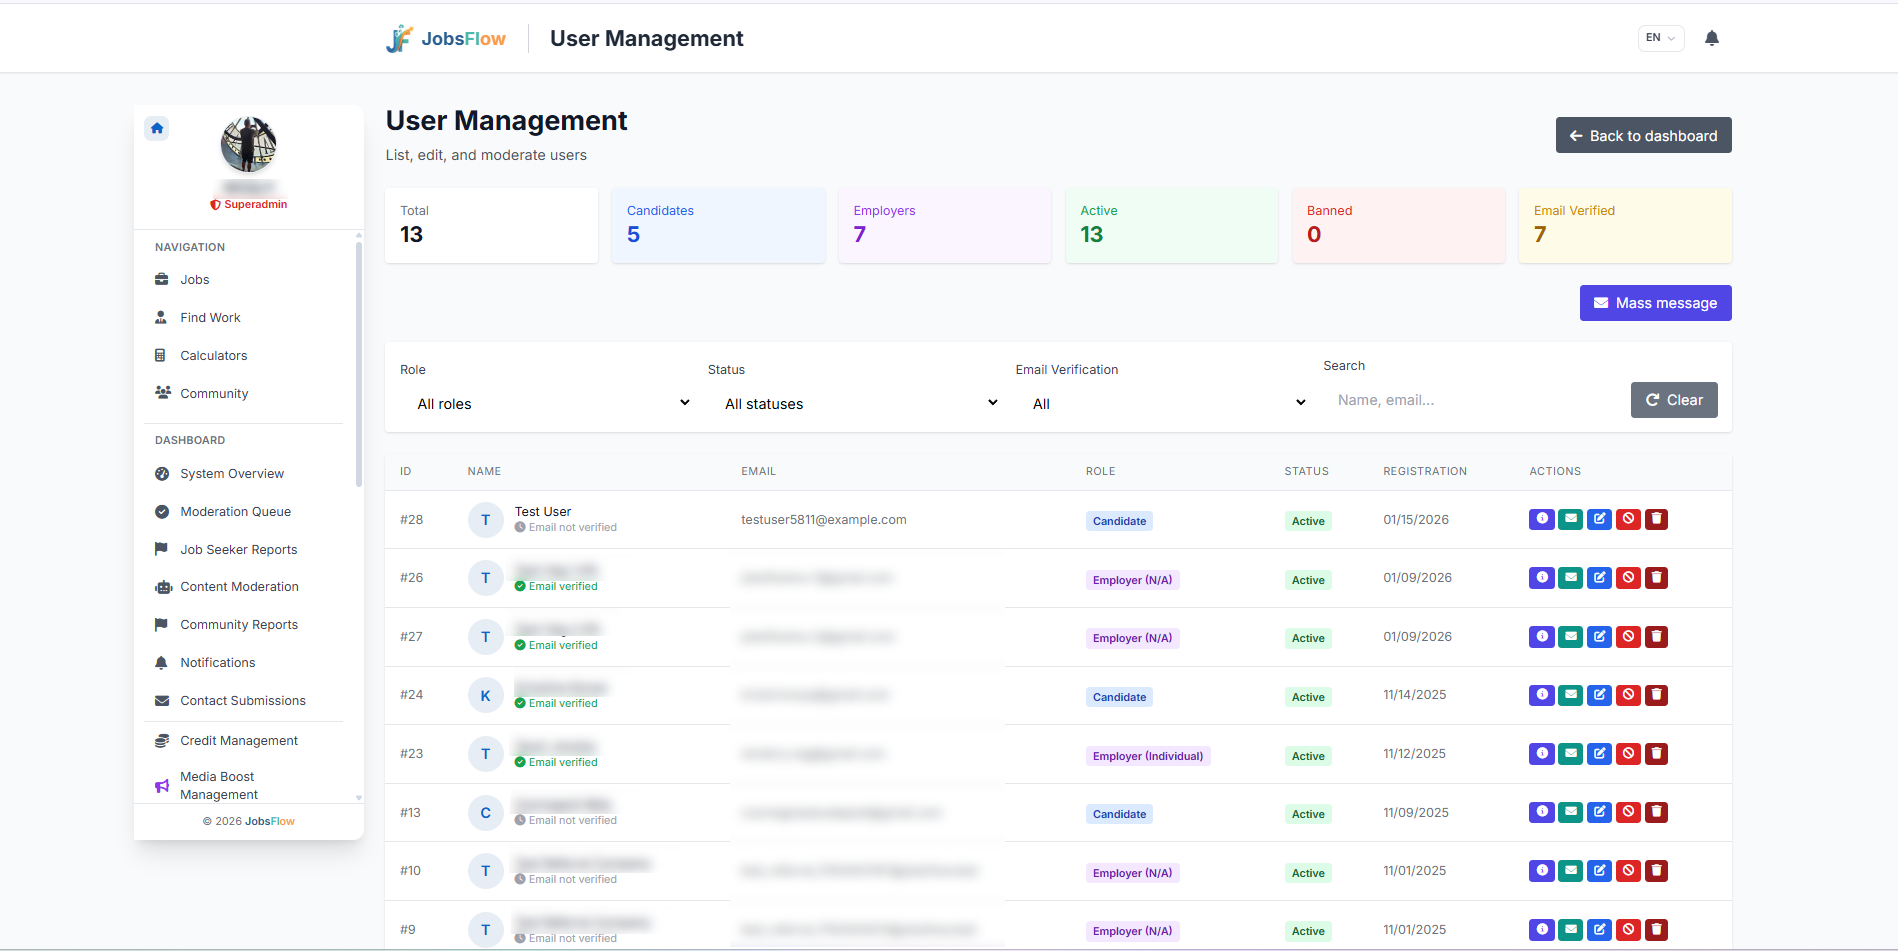Open the info details icon for Test User
1898x951 pixels.
[1541, 519]
